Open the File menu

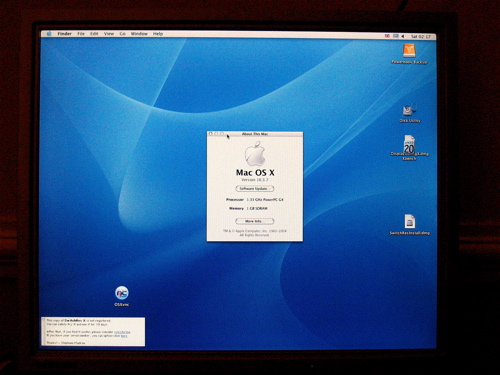81,34
